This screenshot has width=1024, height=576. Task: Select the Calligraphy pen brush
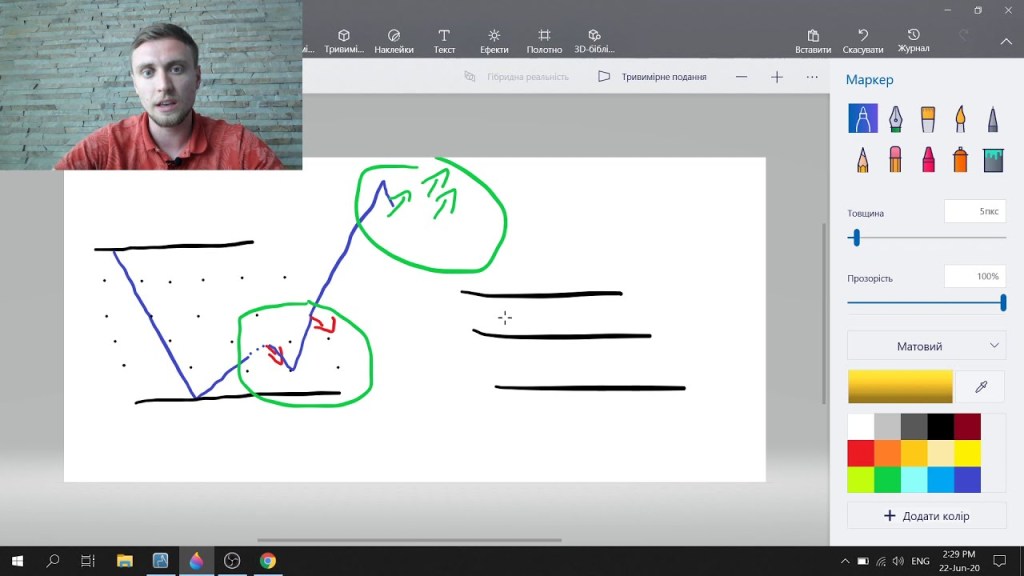coord(895,119)
